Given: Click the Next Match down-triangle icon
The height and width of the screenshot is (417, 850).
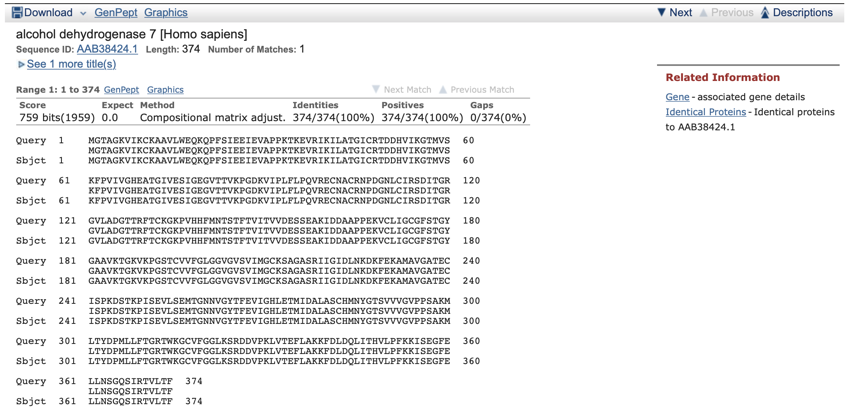Looking at the screenshot, I should click(376, 90).
